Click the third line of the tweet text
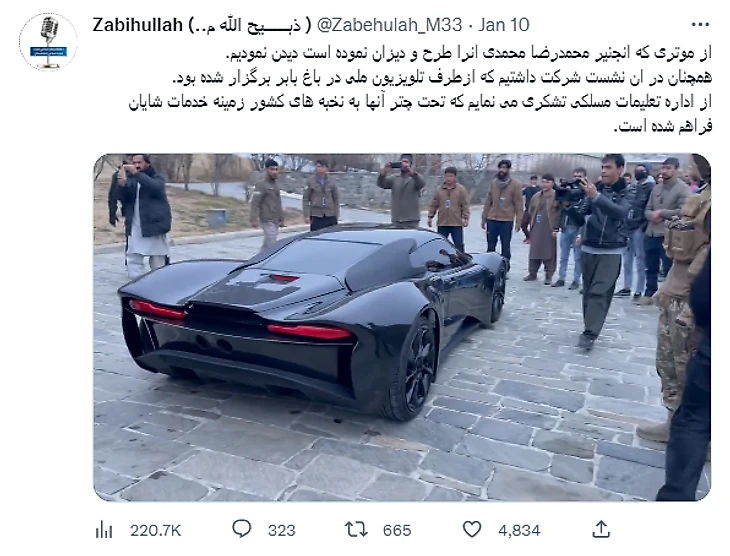The height and width of the screenshot is (556, 730). 420,102
